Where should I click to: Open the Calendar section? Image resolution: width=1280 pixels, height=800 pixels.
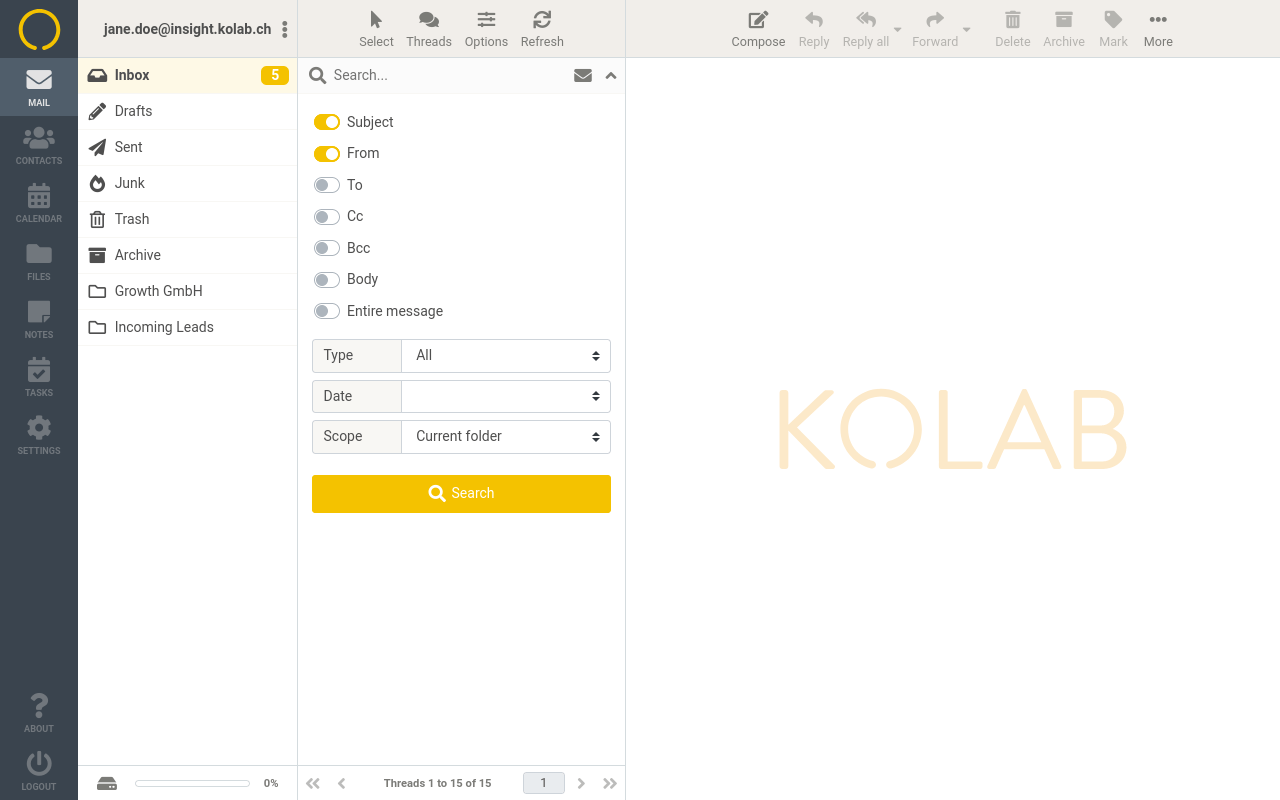39,203
